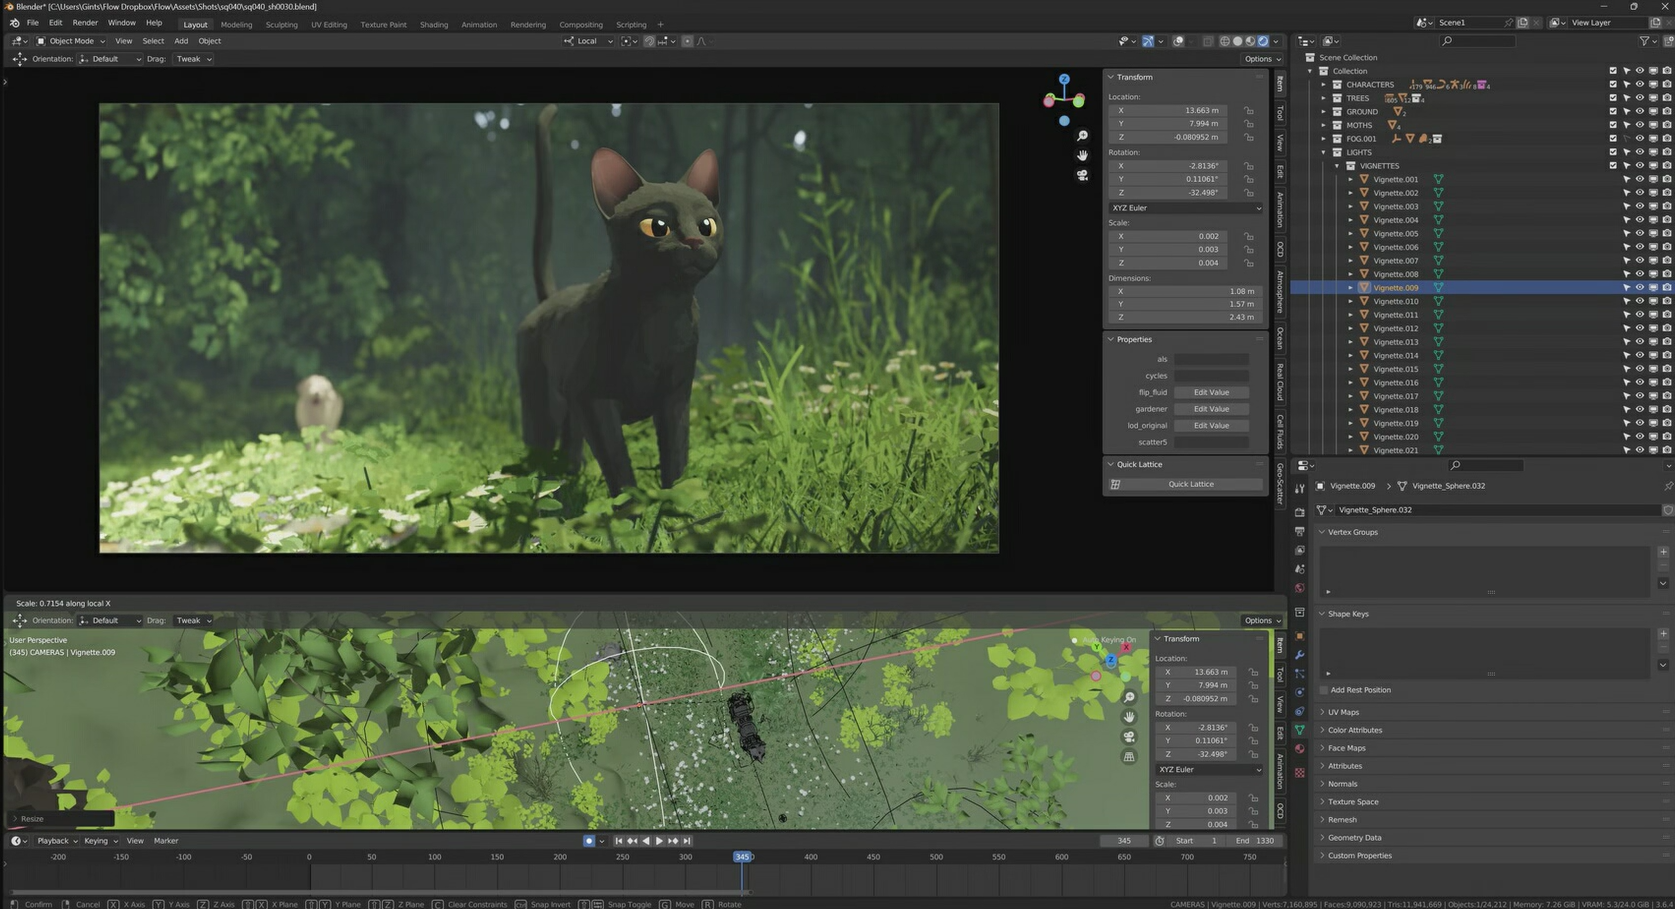Viewport: 1675px width, 909px height.
Task: Open the Object Mode dropdown
Action: 70,41
